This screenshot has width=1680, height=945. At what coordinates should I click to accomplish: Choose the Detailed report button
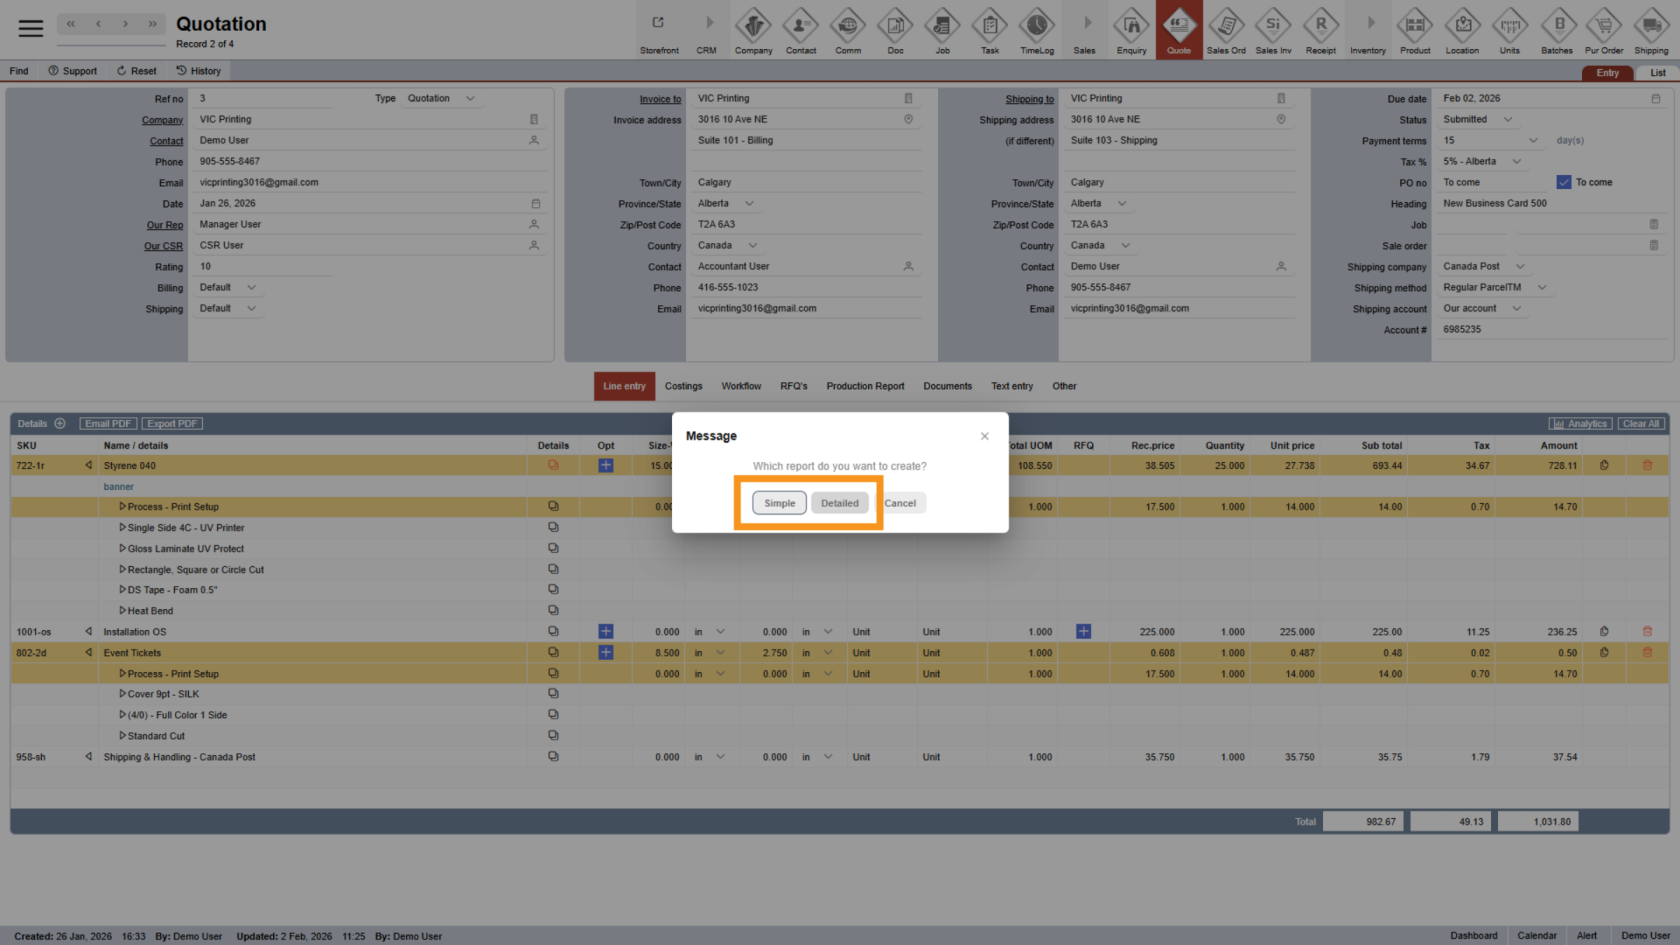pos(839,503)
